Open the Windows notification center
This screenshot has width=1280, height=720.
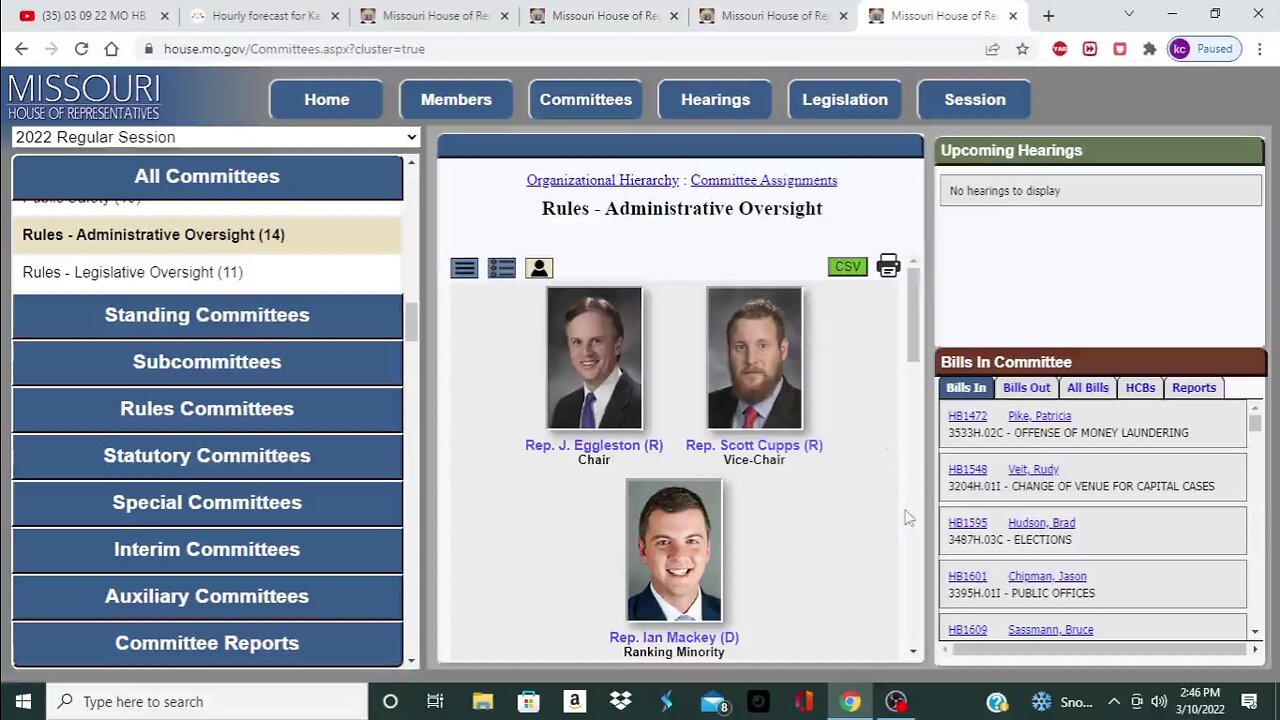1249,701
